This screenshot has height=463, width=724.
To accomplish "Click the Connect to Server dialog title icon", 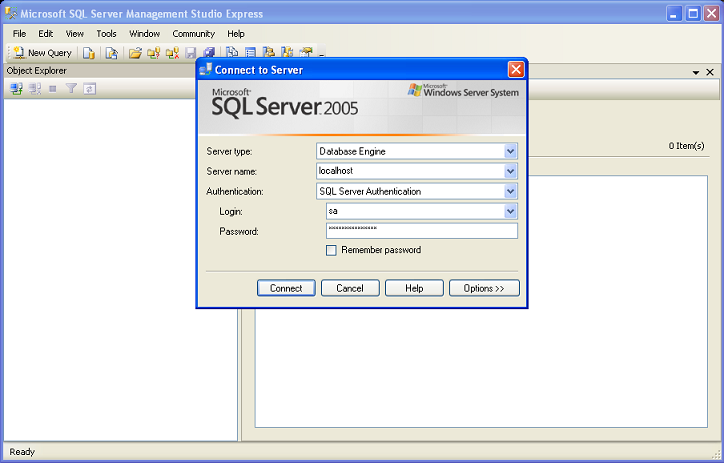I will coord(205,70).
